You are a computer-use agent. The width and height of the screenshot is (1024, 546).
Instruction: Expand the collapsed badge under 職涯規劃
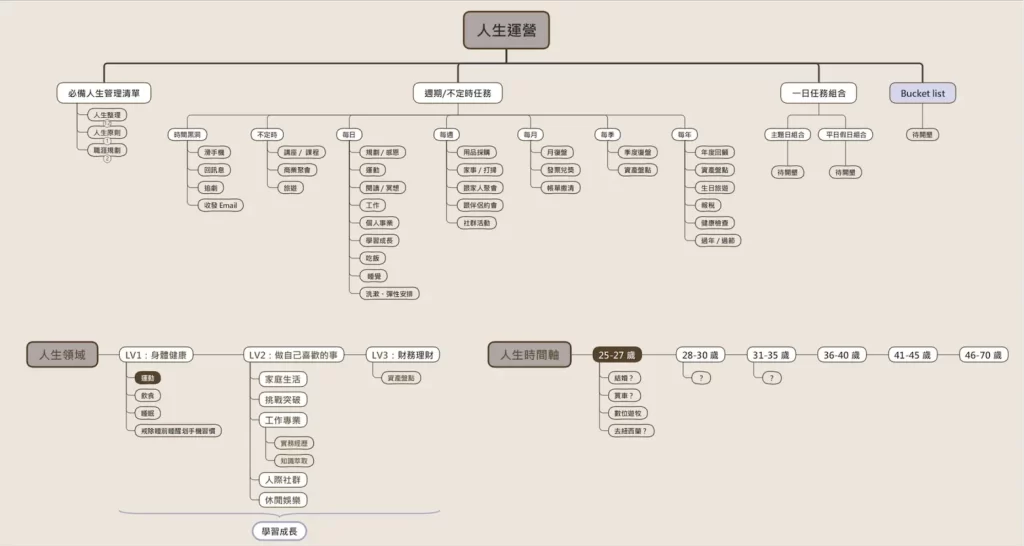pos(107,159)
